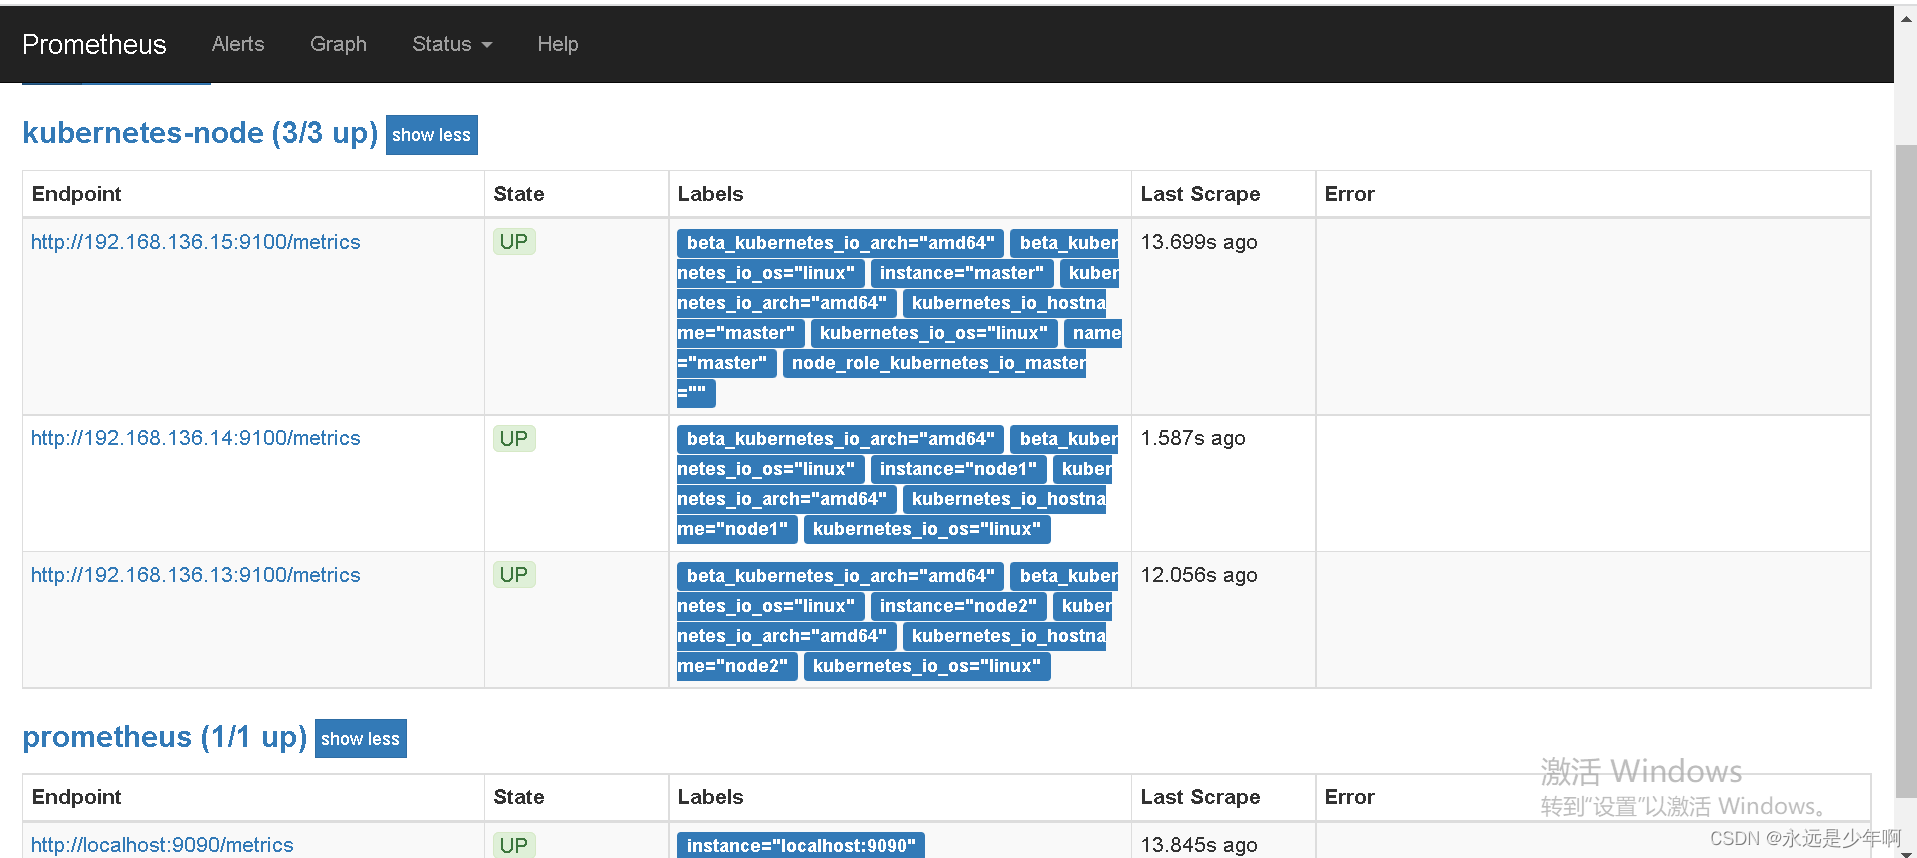The height and width of the screenshot is (858, 1917).
Task: Click kubernetes_io_os="linux" label in node1 row
Action: tap(927, 529)
